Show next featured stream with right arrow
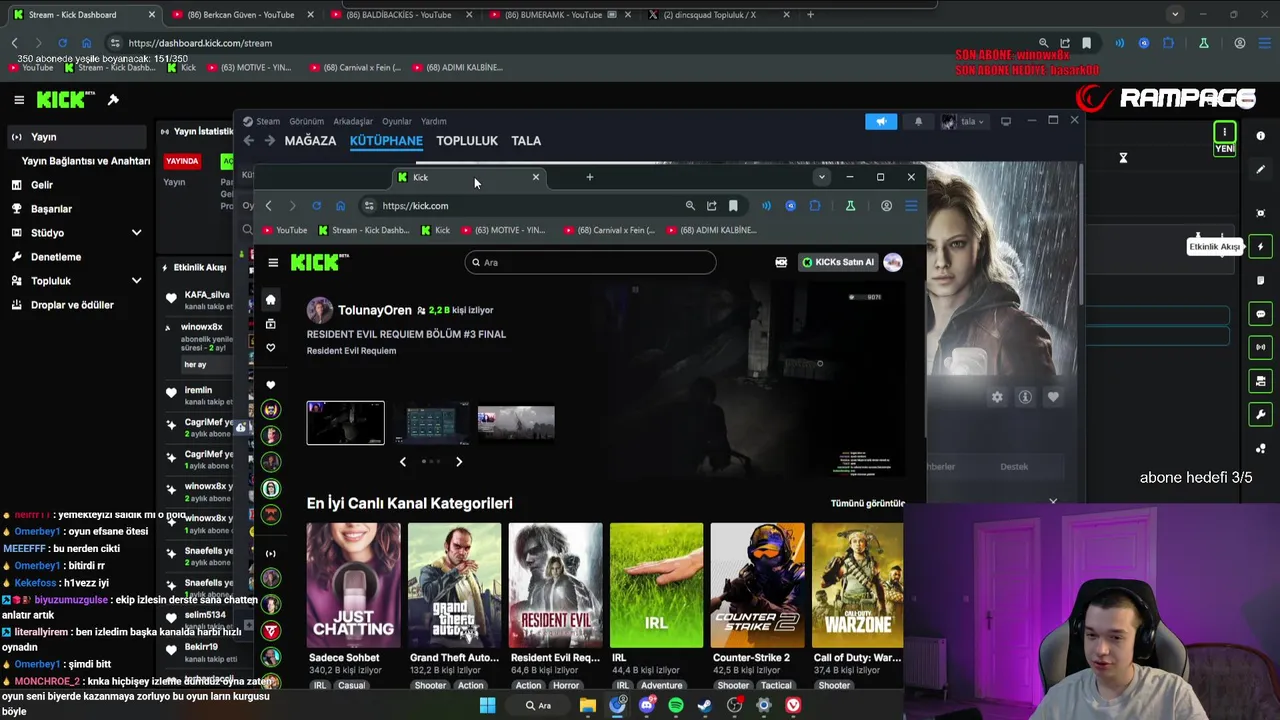 coord(459,461)
